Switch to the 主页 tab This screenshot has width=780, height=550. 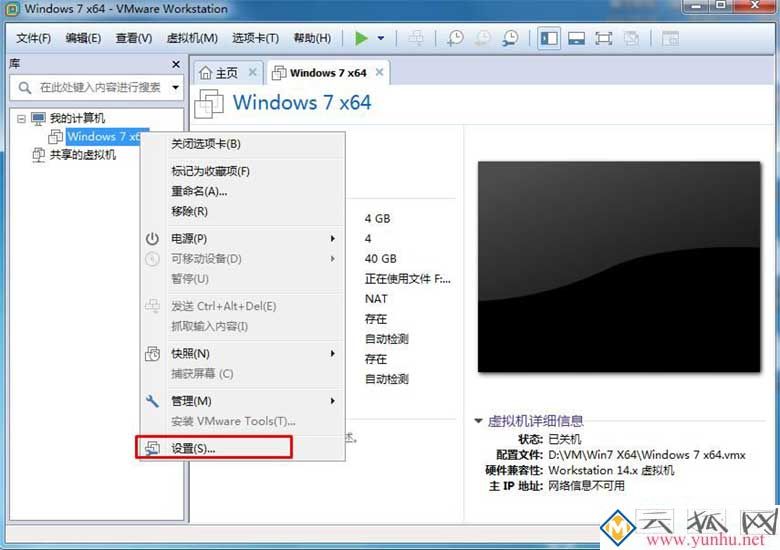(x=227, y=73)
